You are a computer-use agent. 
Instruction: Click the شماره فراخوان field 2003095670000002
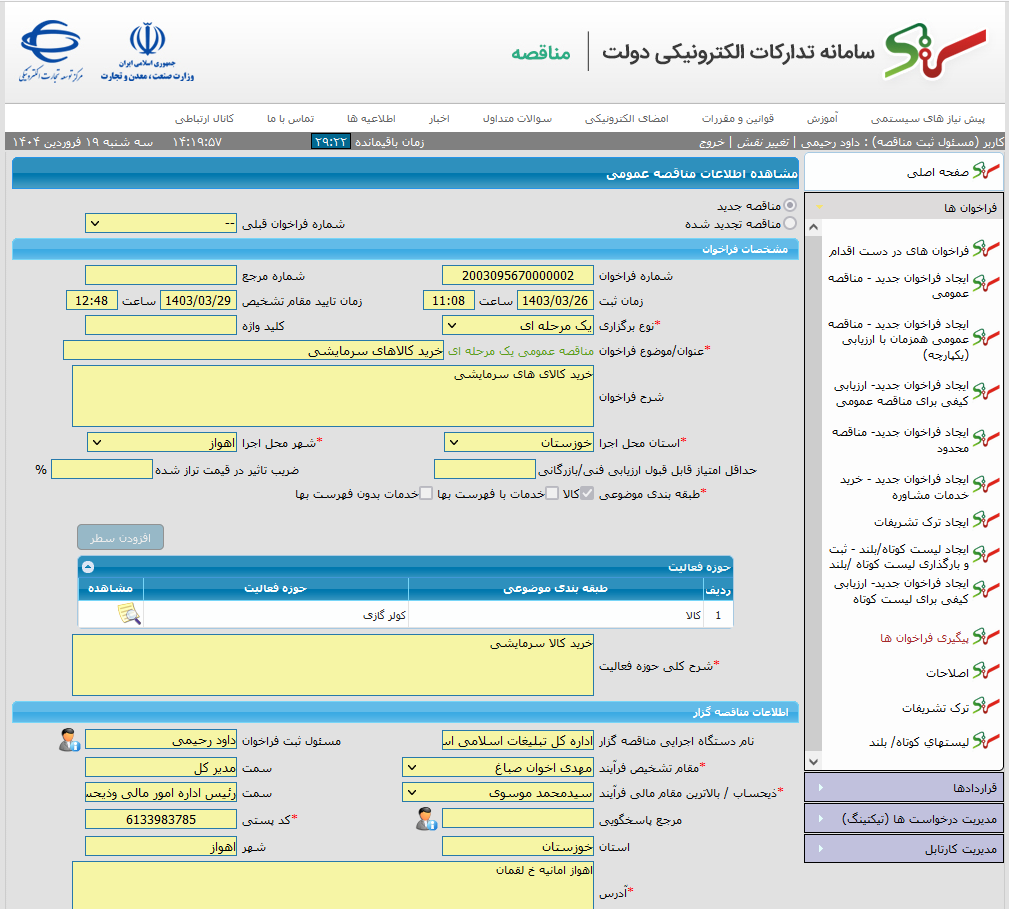point(518,275)
